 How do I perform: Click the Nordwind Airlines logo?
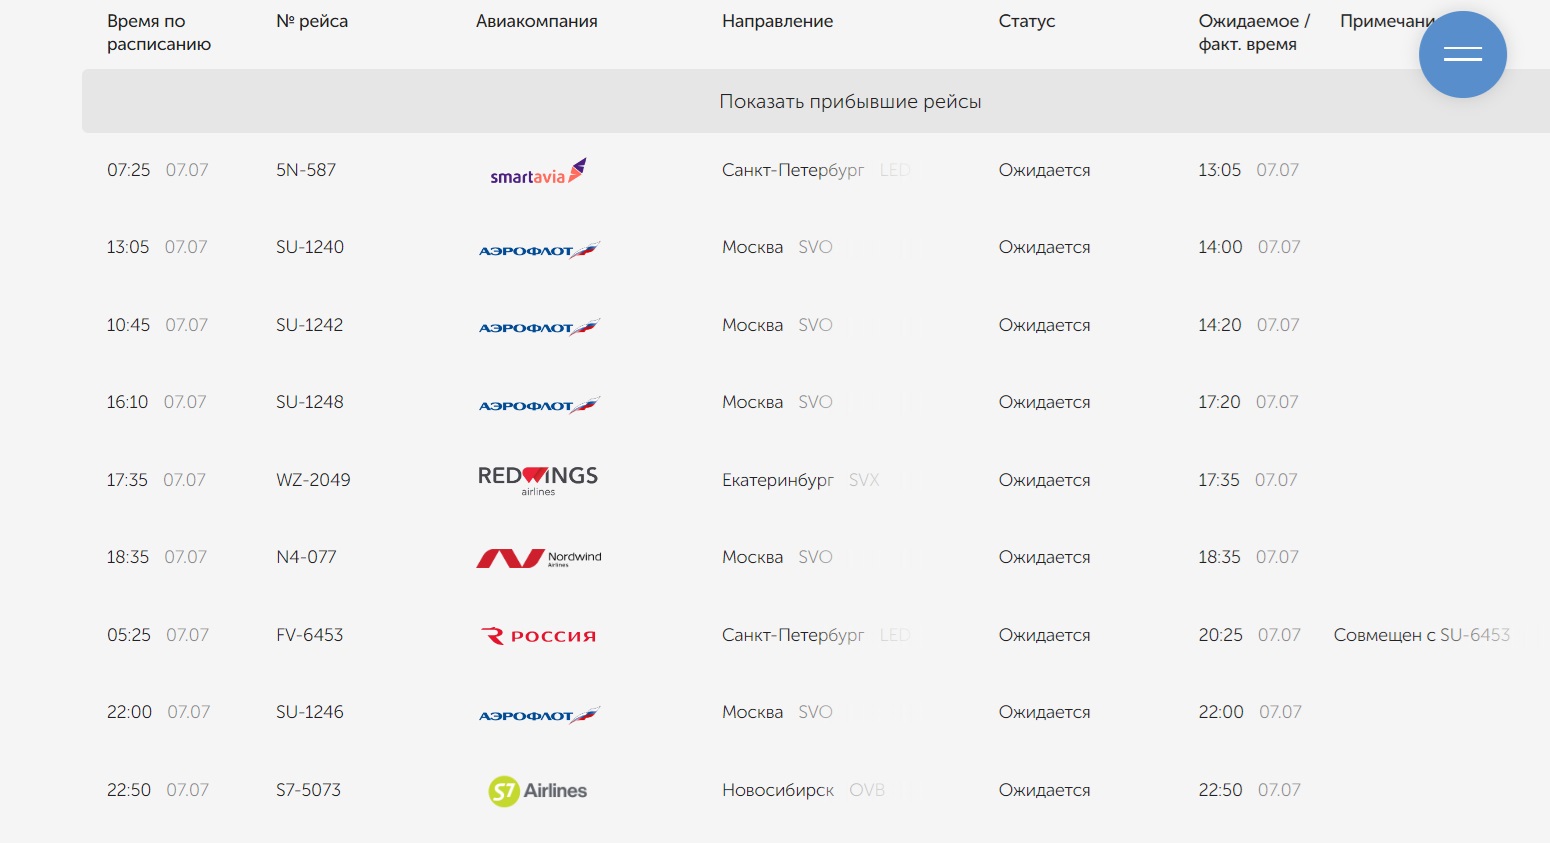(x=538, y=557)
